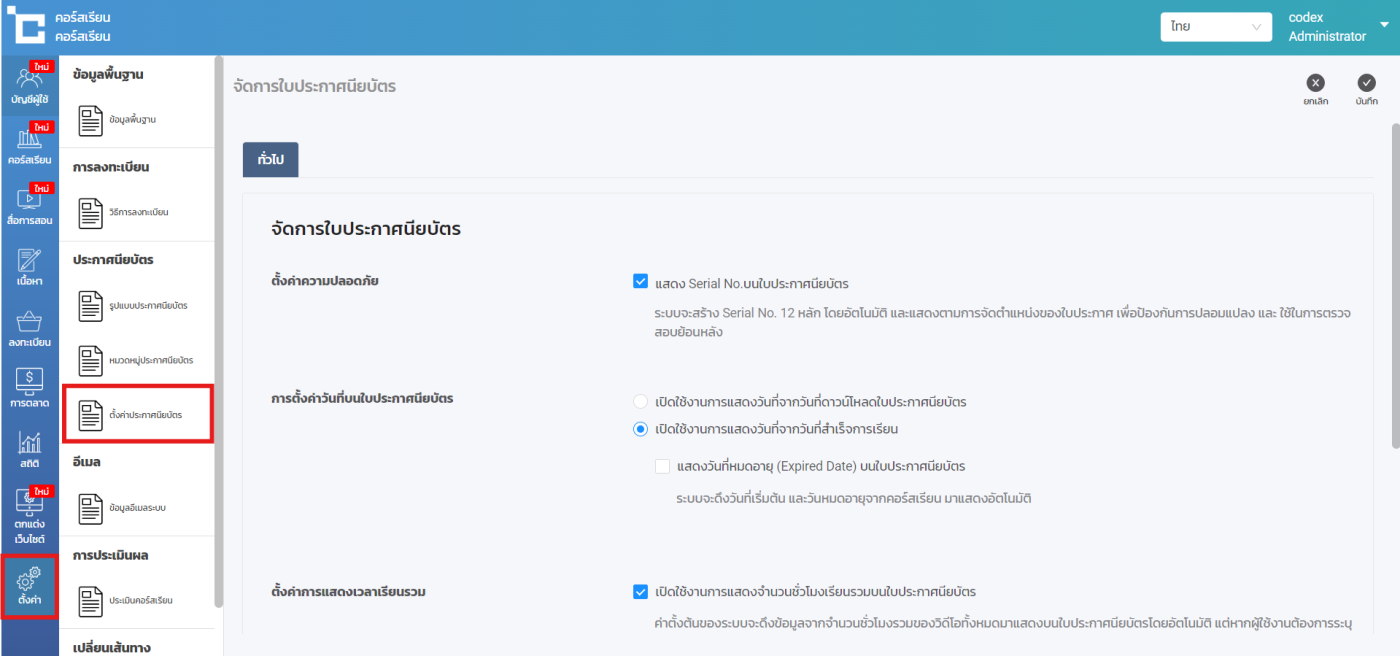Open the เนื้อหา content sidebar icon

point(29,266)
